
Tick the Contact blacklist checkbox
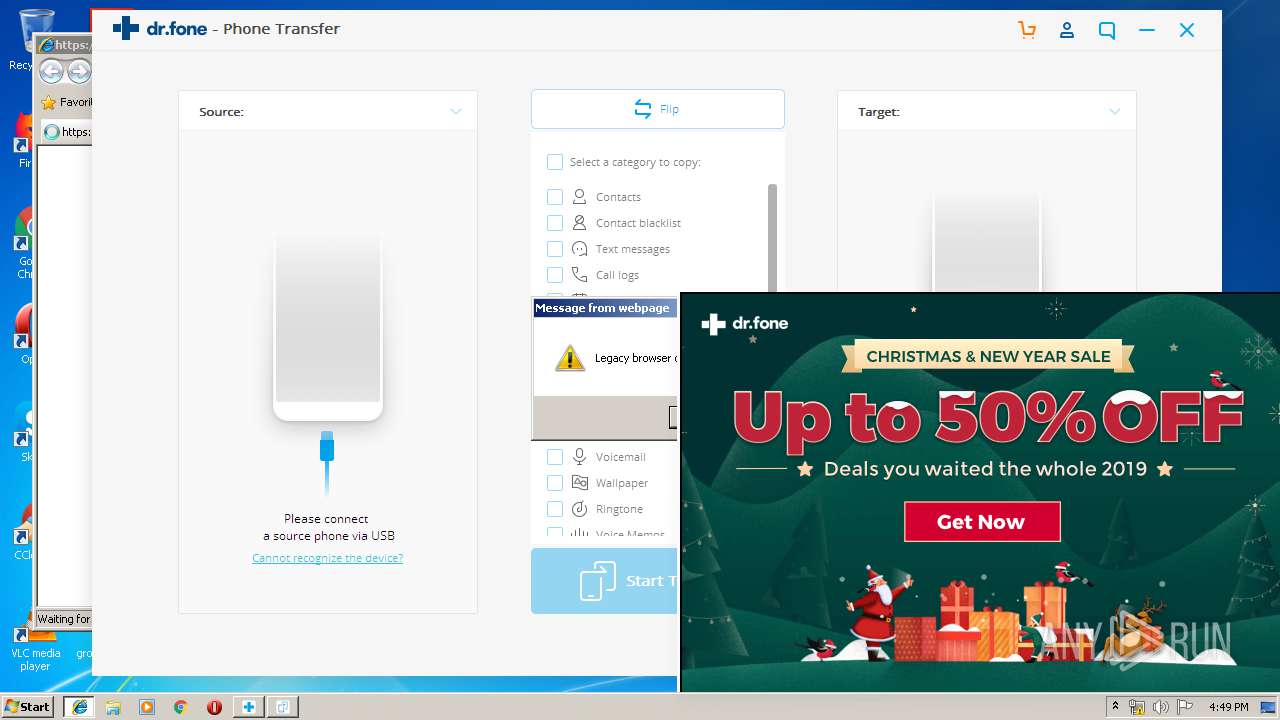coord(555,223)
